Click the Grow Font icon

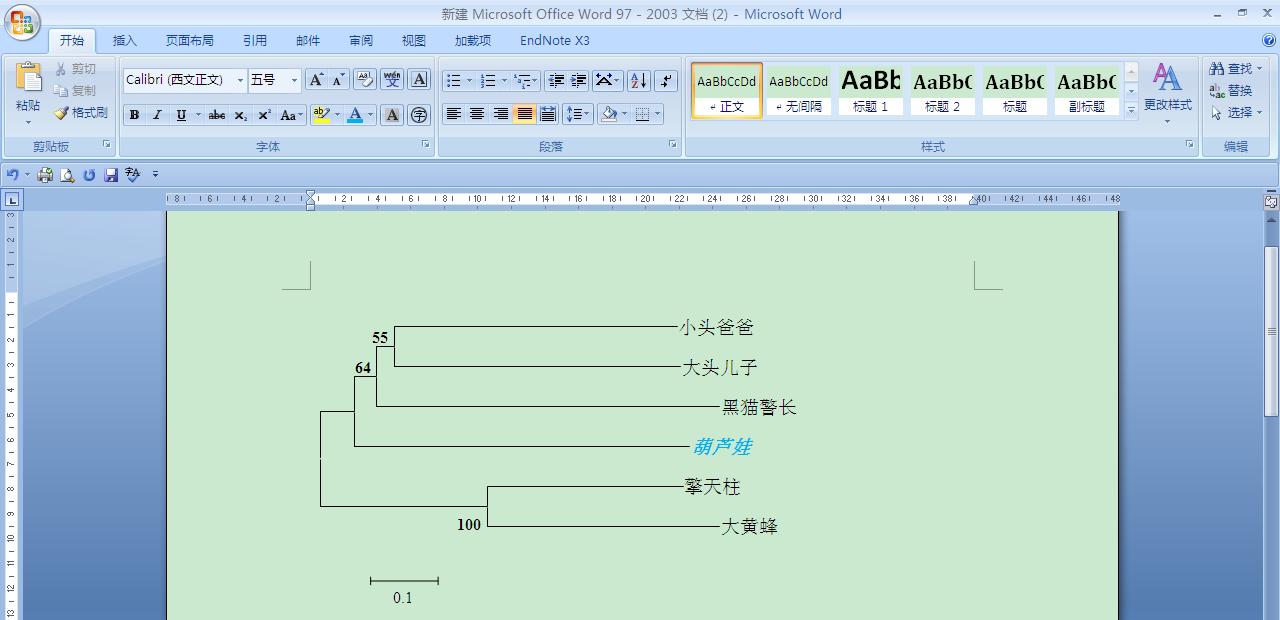(x=315, y=80)
